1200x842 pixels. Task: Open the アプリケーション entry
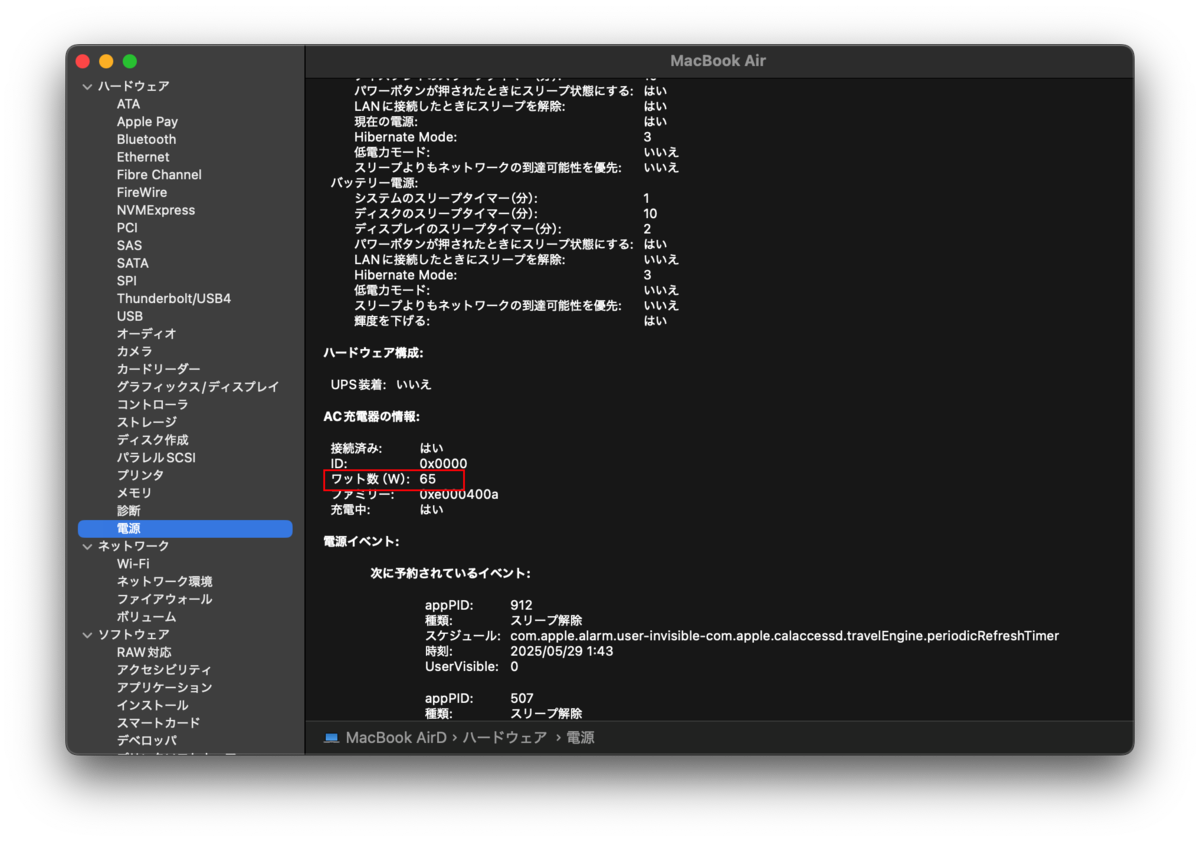point(164,688)
